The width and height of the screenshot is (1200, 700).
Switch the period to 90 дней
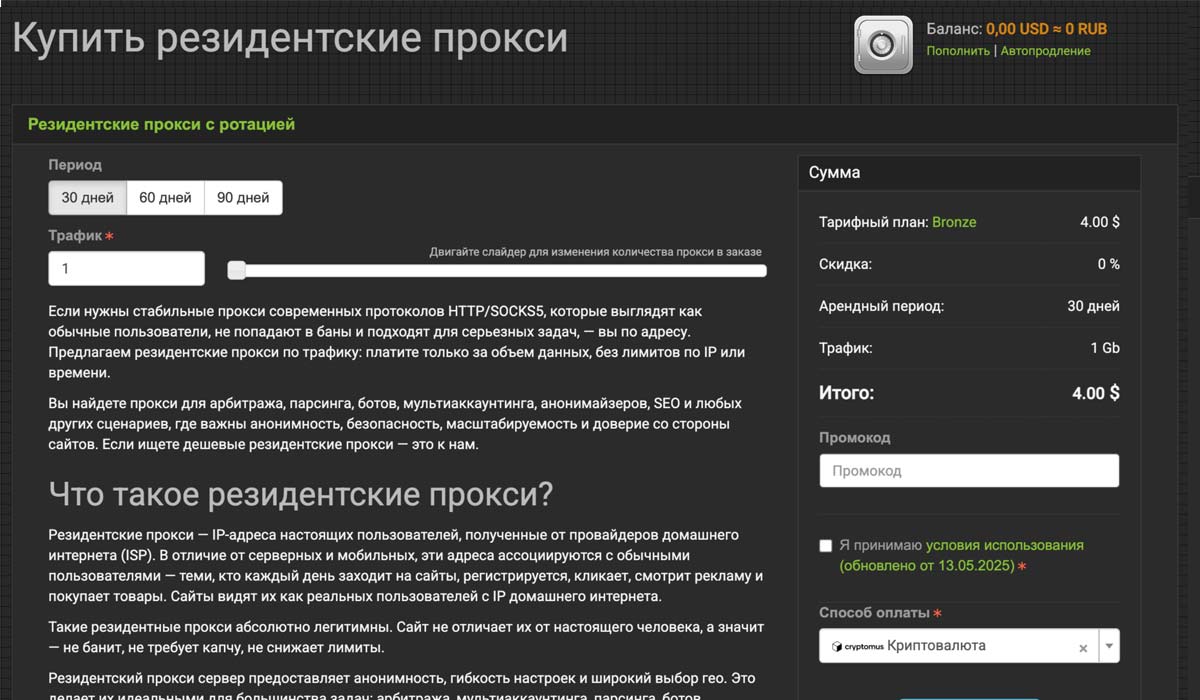243,198
